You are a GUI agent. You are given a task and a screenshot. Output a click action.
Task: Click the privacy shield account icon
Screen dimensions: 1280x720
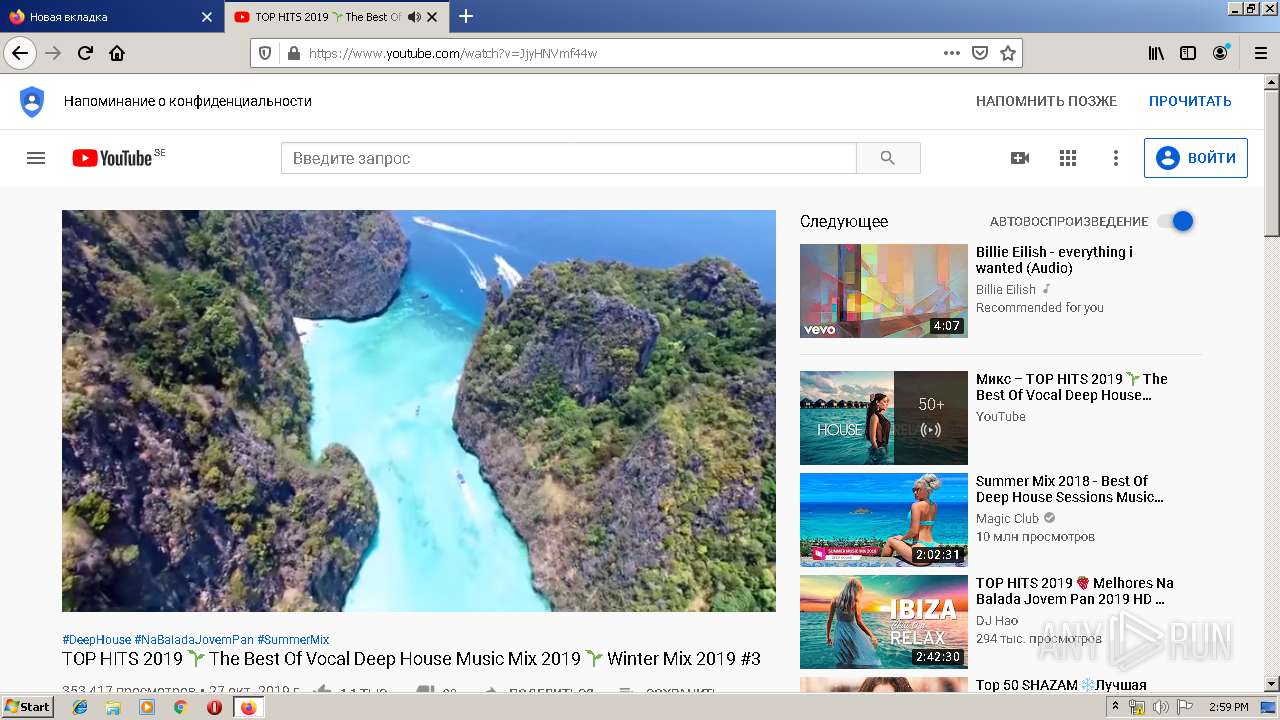point(32,101)
